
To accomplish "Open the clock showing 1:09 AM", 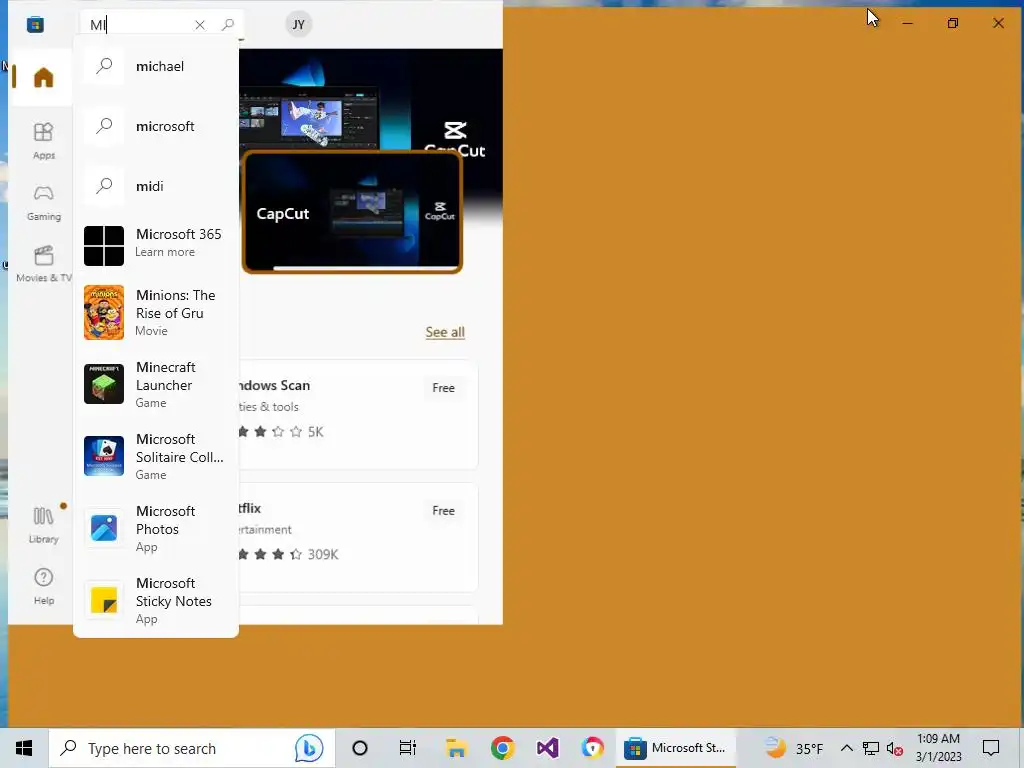I will (938, 748).
